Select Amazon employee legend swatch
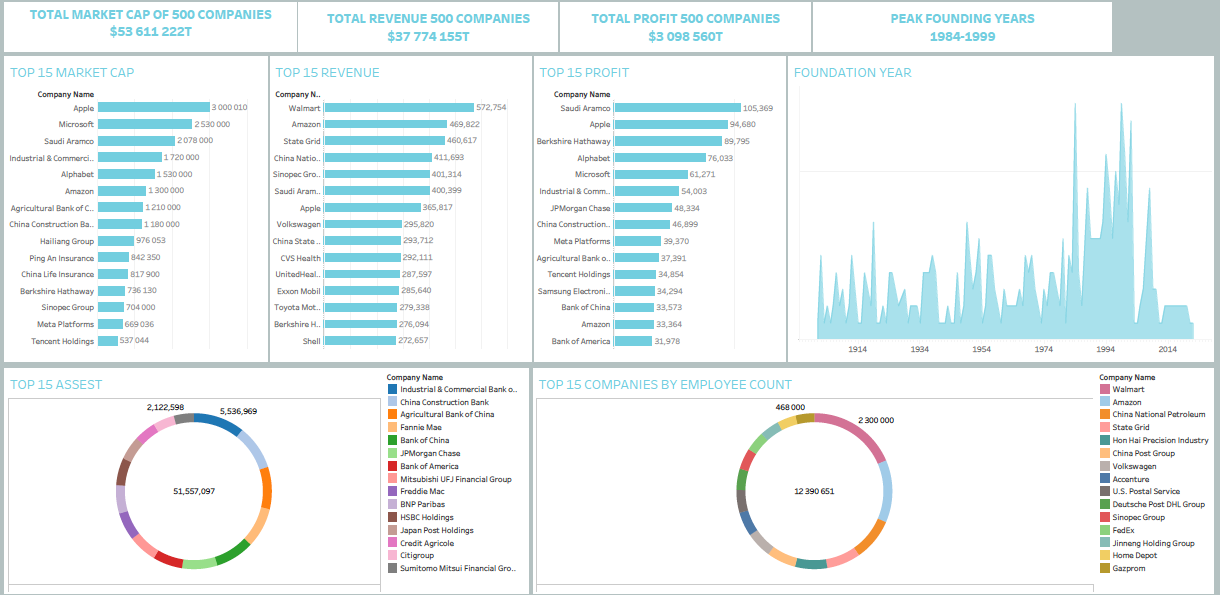 pos(1104,402)
